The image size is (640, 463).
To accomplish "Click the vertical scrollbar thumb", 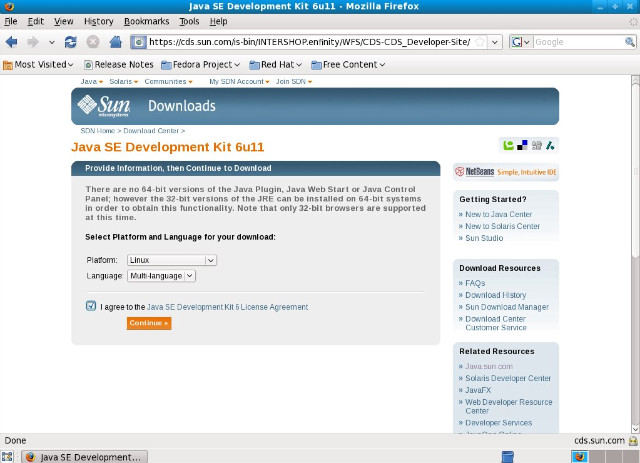I will pos(635,171).
